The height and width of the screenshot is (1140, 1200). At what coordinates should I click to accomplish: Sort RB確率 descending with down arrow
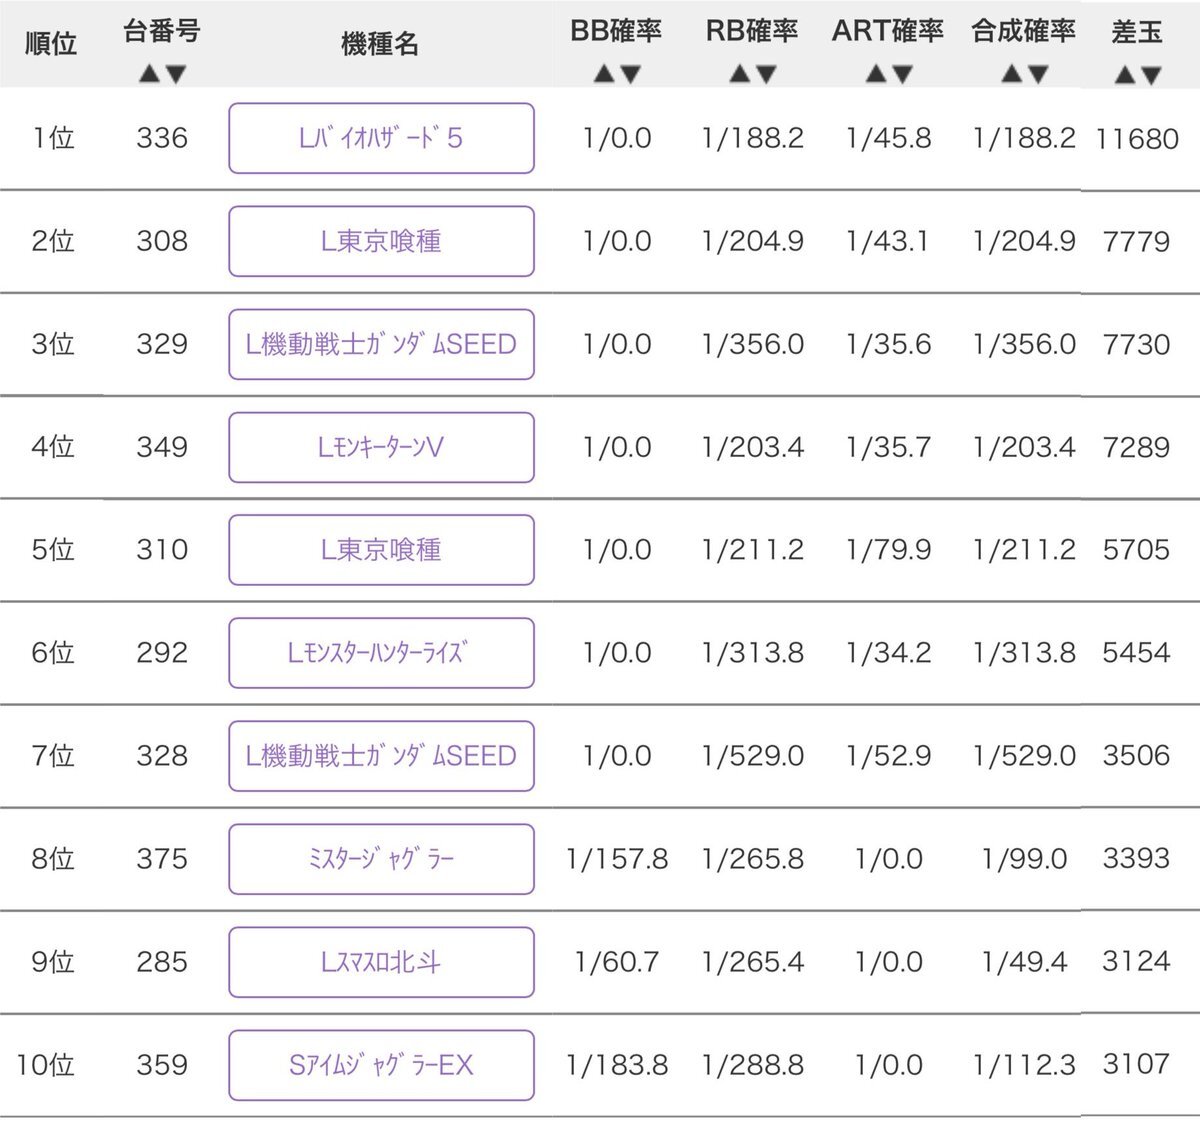pyautogui.click(x=766, y=74)
